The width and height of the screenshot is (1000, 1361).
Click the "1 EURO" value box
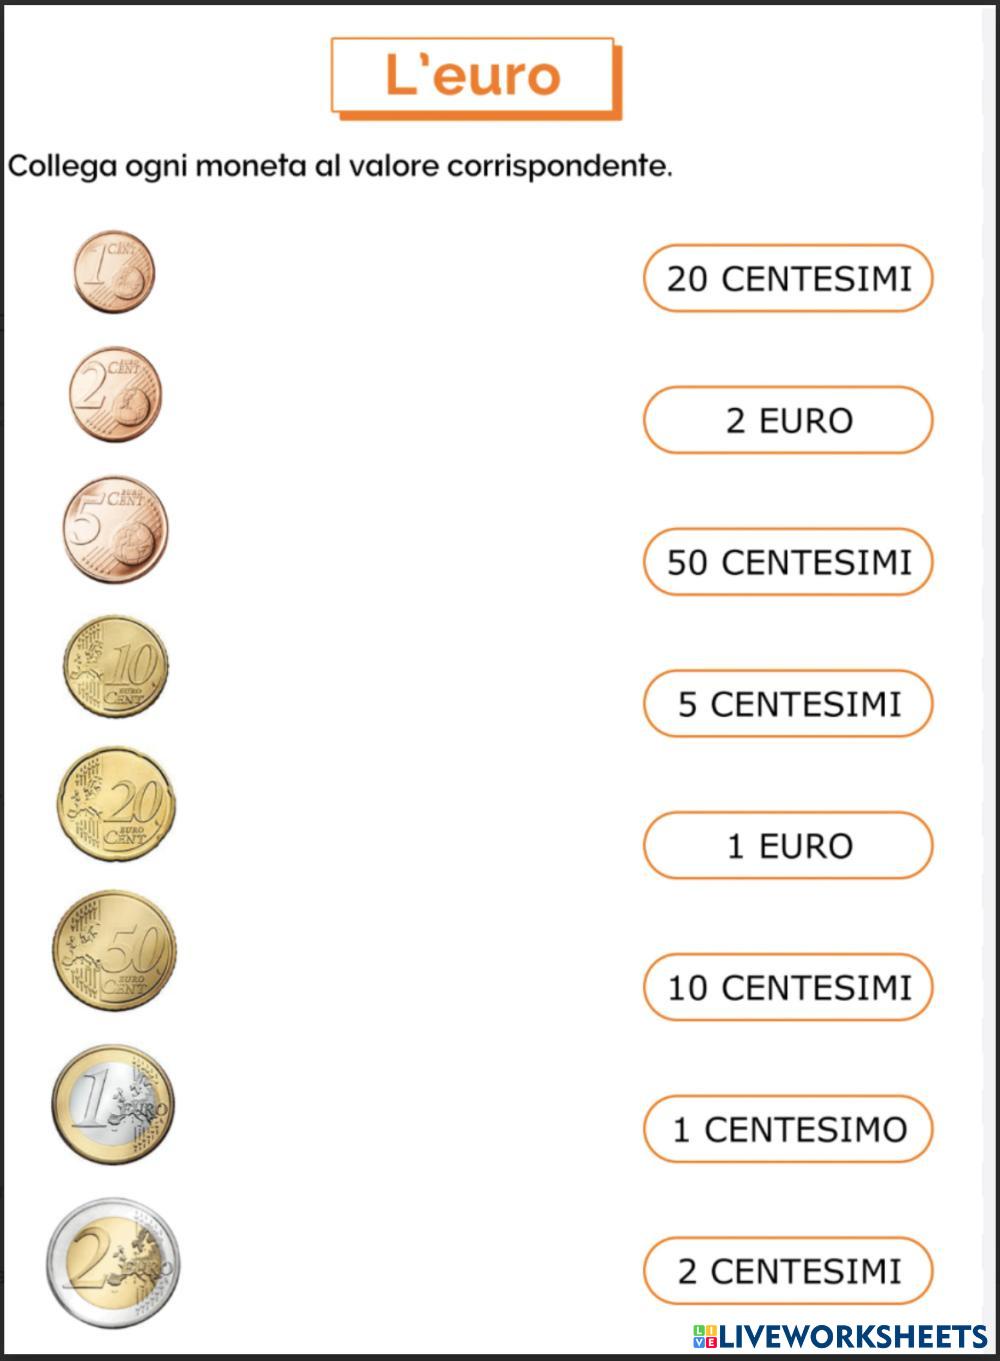tap(788, 846)
